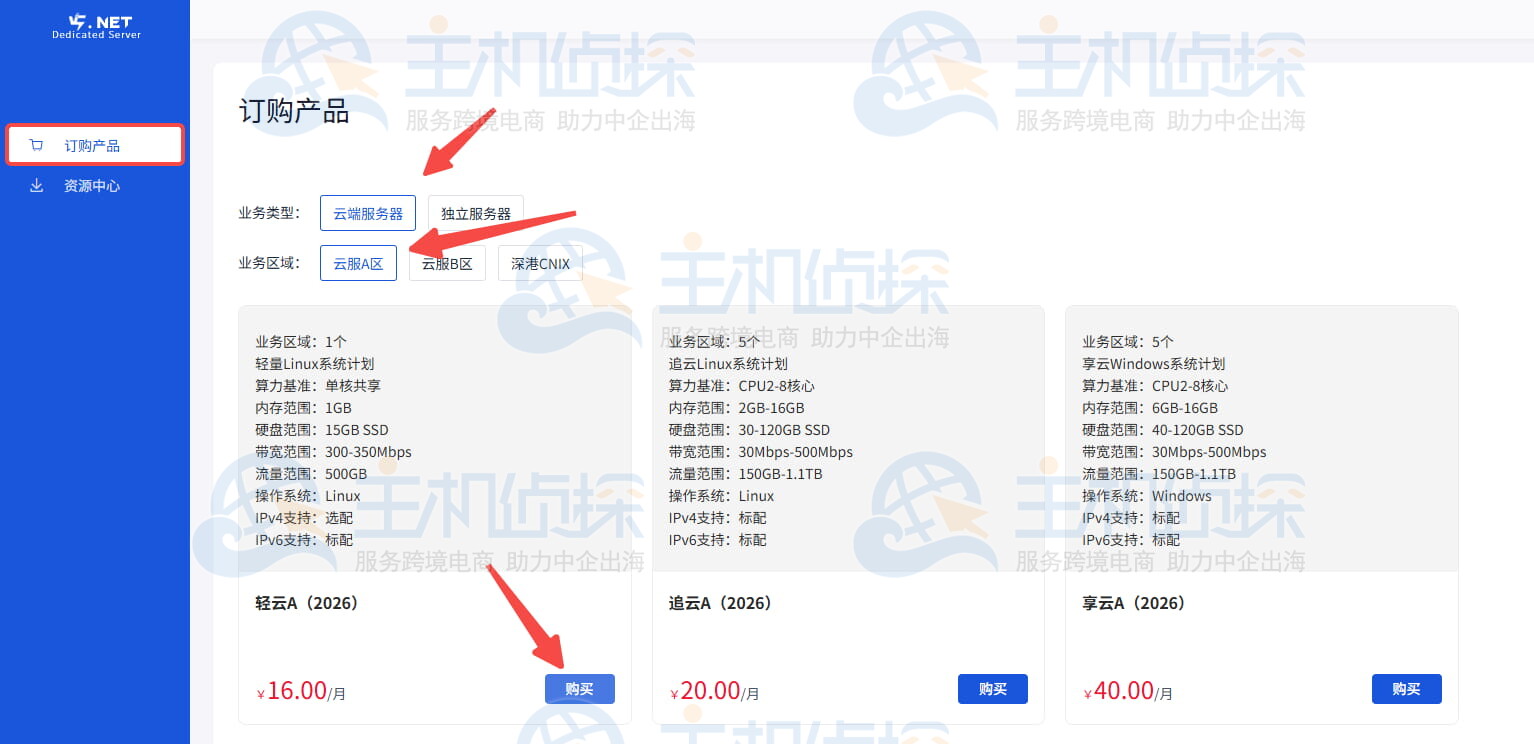Select 独立服务器 business type
Viewport: 1534px width, 744px height.
(x=475, y=213)
